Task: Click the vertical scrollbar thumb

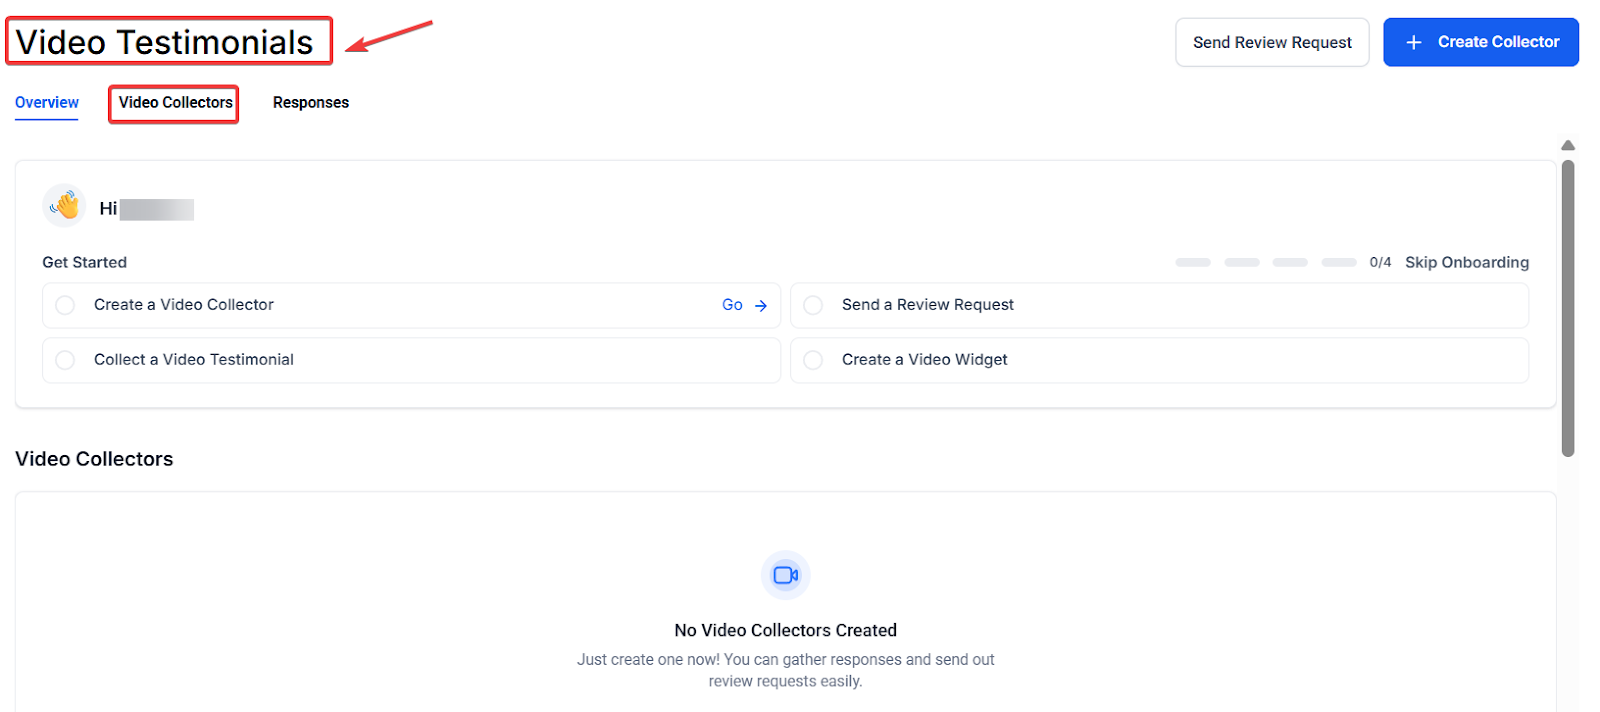Action: tap(1567, 308)
